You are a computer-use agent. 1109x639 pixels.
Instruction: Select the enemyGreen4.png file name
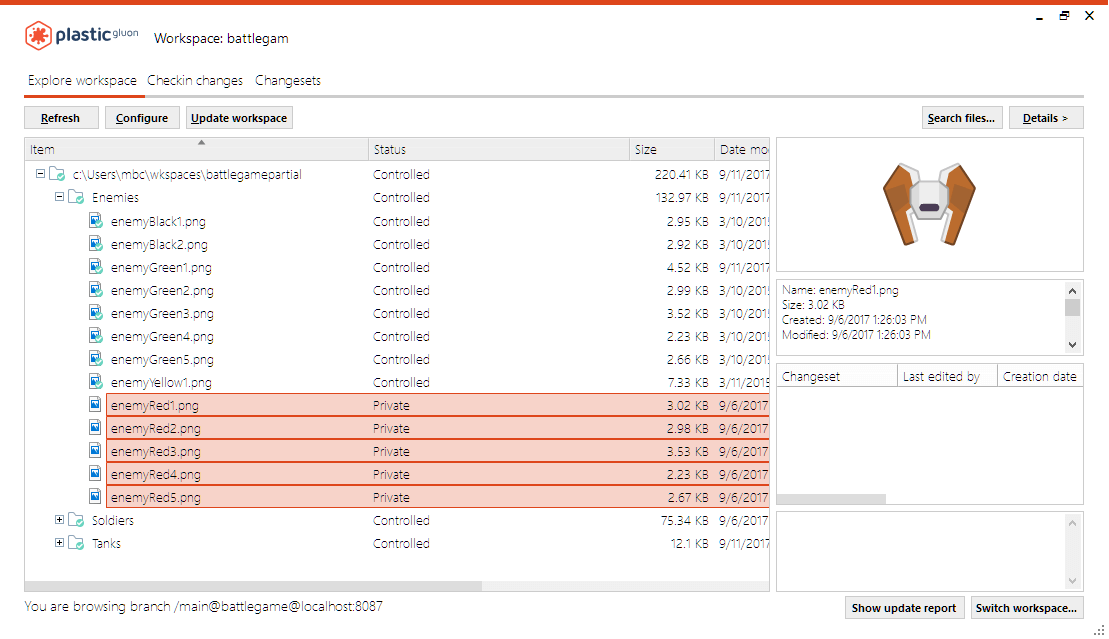[x=162, y=337]
